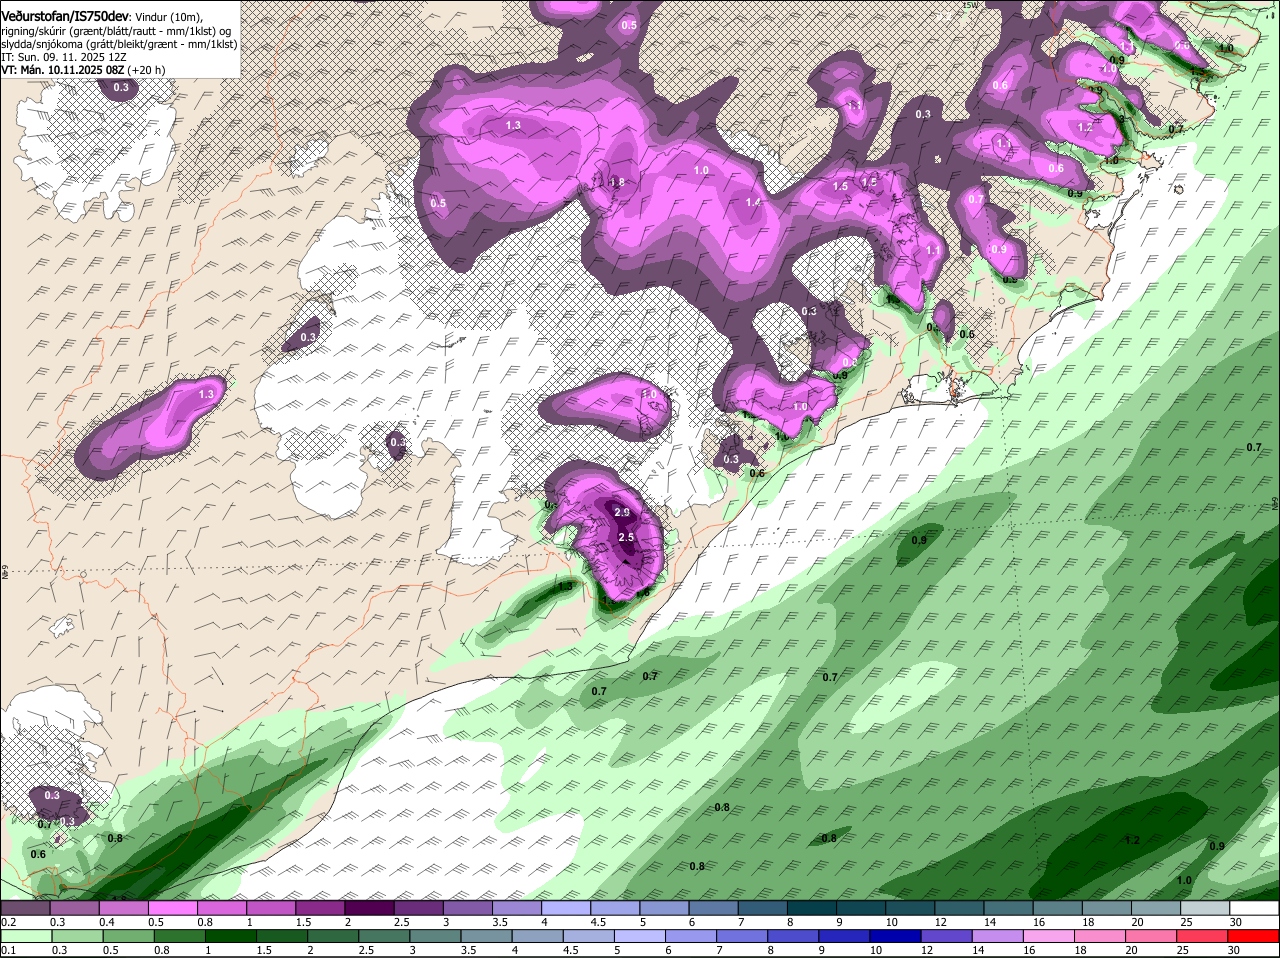The width and height of the screenshot is (1280, 958).
Task: Pick the light periwinkle 4–4.5 snow swatch
Action: tap(566, 908)
